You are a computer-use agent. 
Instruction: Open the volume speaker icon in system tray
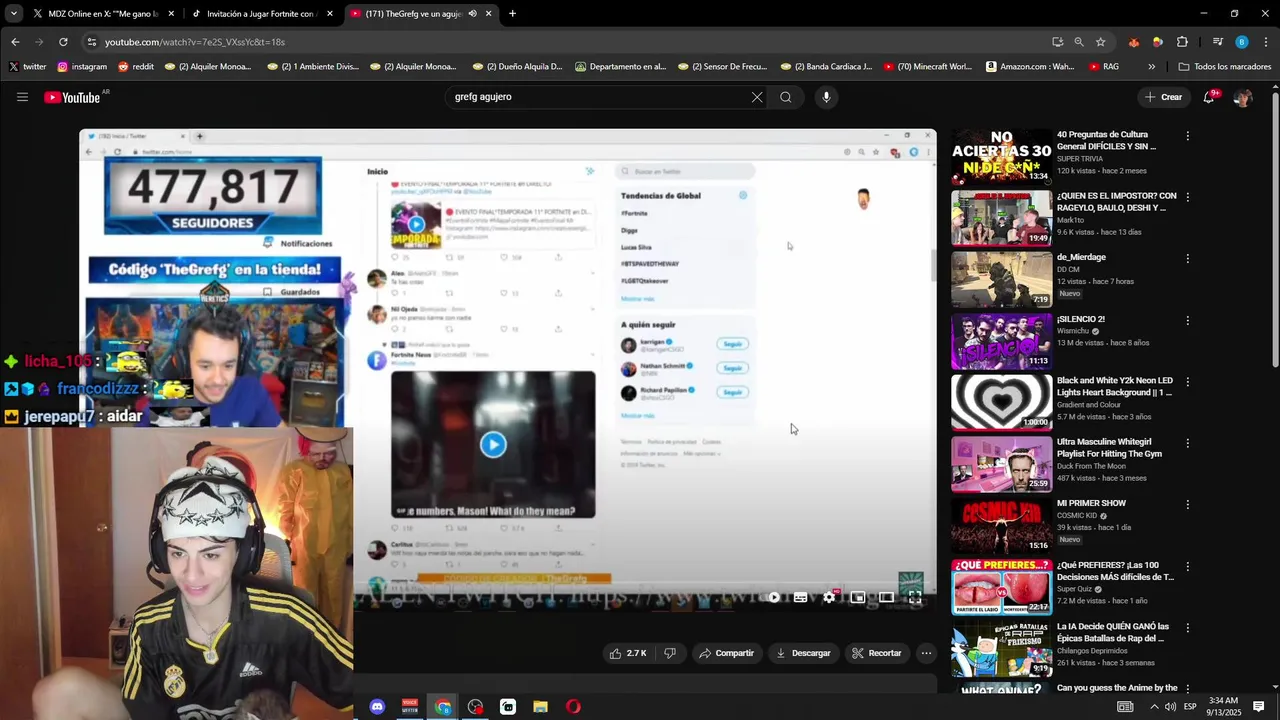click(1170, 707)
